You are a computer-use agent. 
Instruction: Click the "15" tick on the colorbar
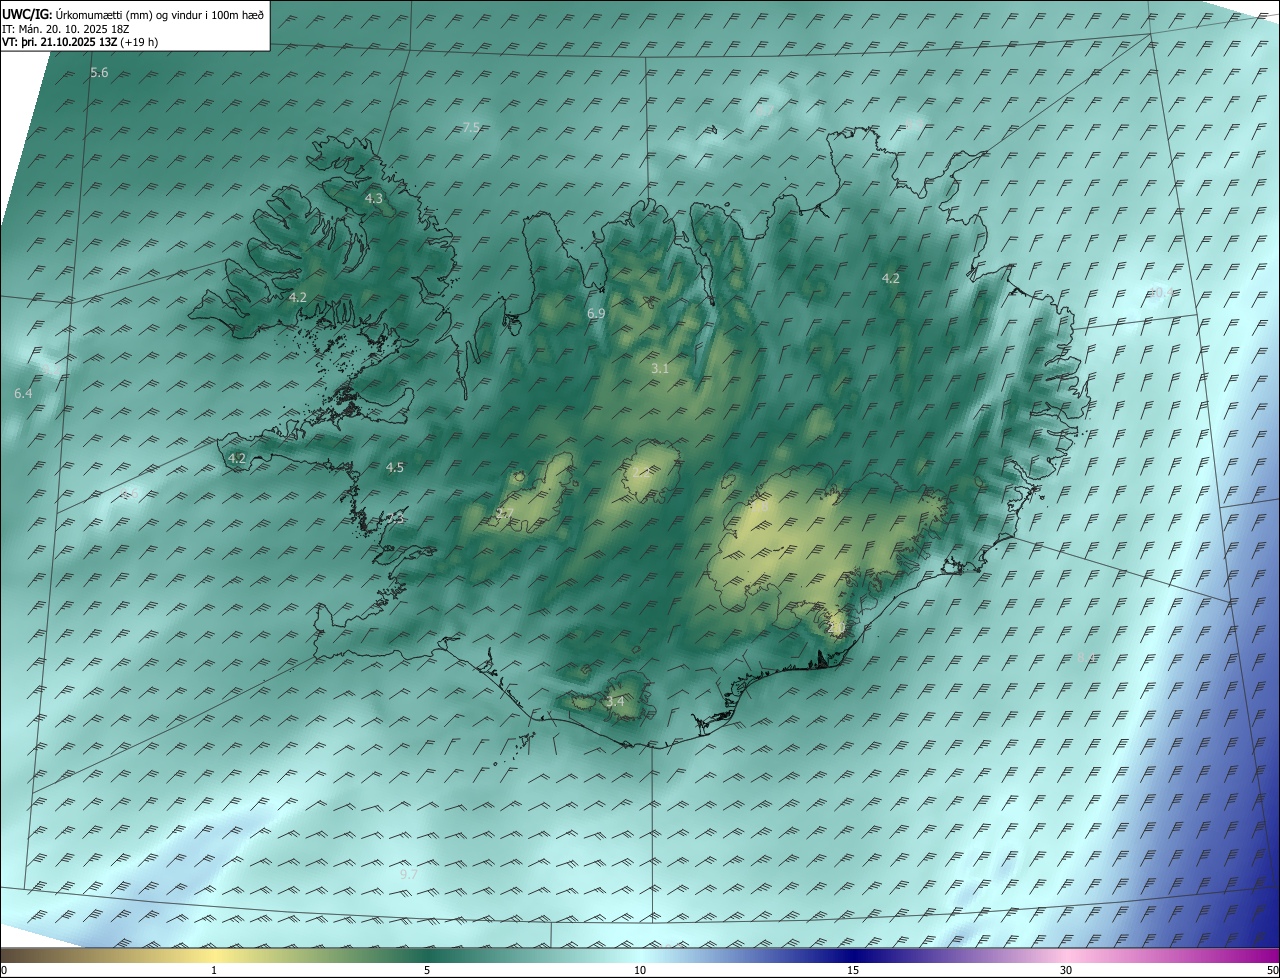click(853, 970)
